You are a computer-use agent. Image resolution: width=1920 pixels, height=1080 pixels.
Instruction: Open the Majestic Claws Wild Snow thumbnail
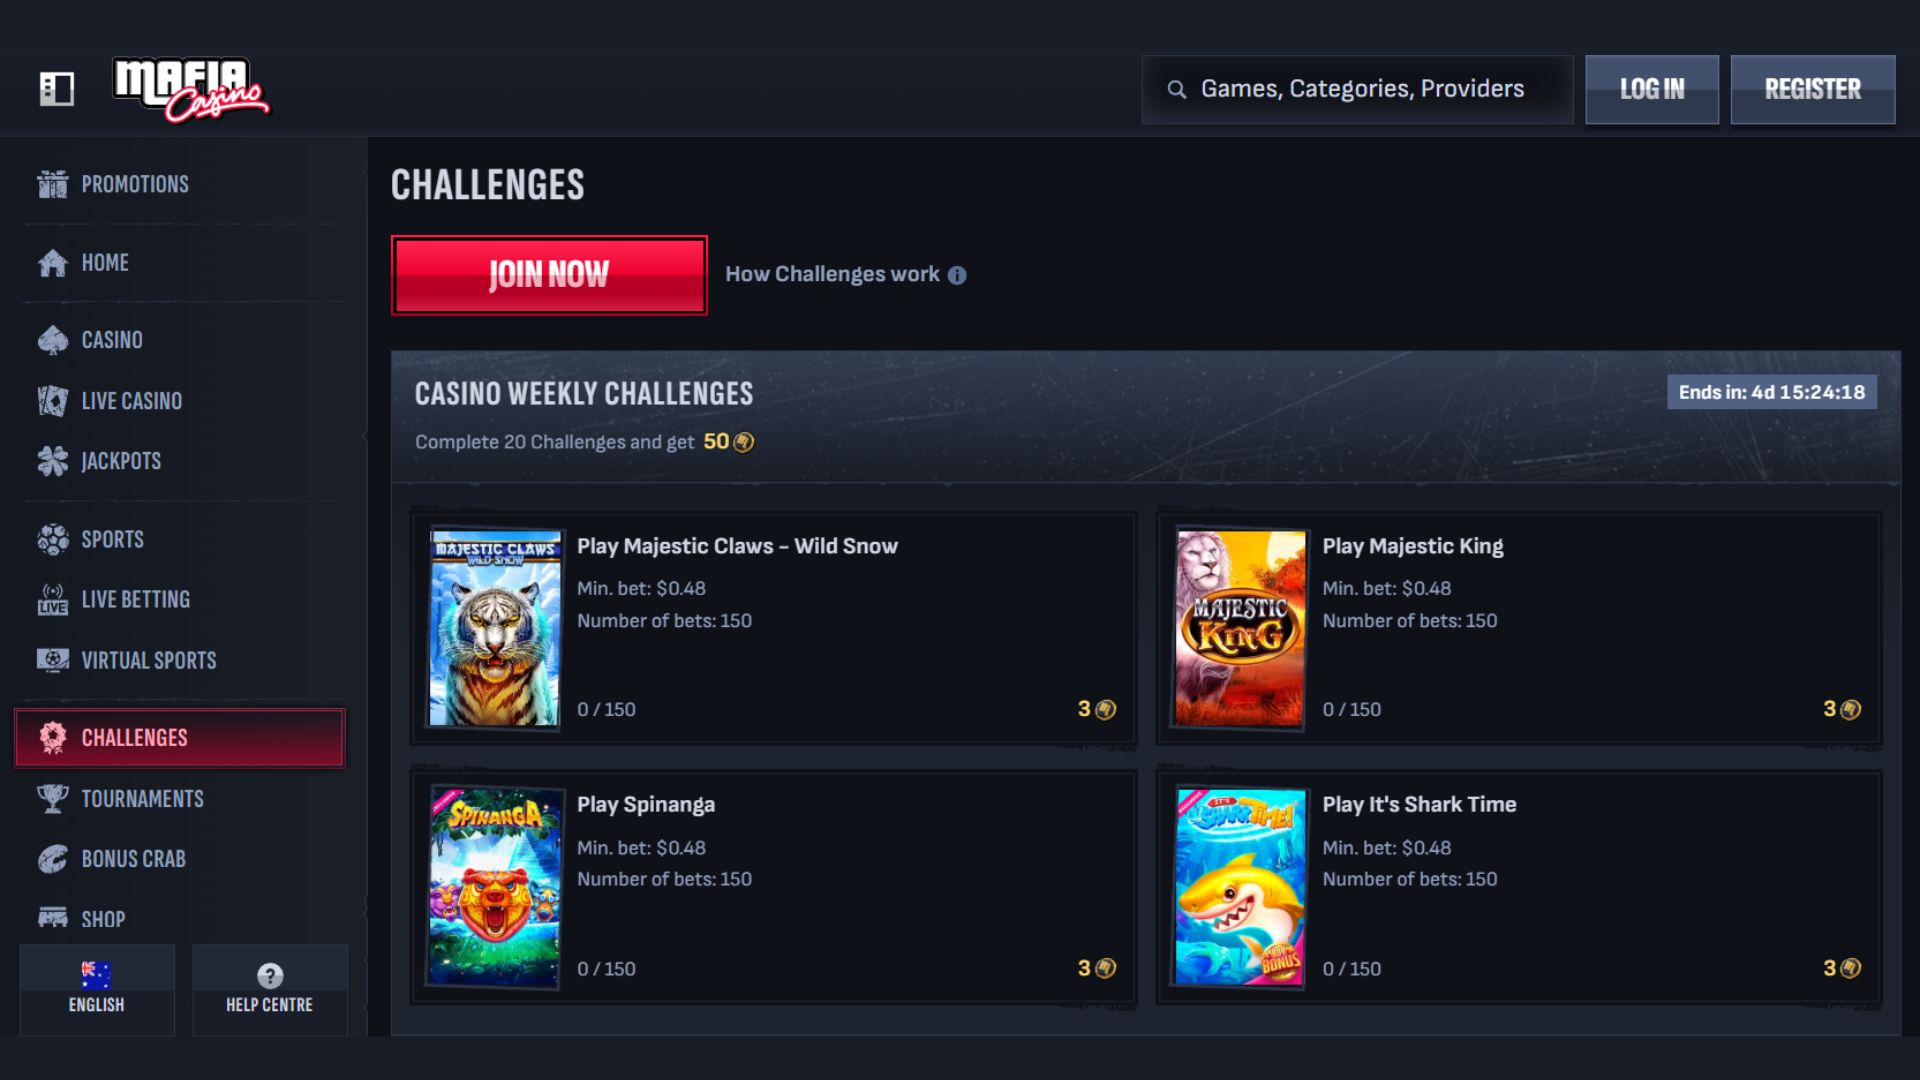495,628
